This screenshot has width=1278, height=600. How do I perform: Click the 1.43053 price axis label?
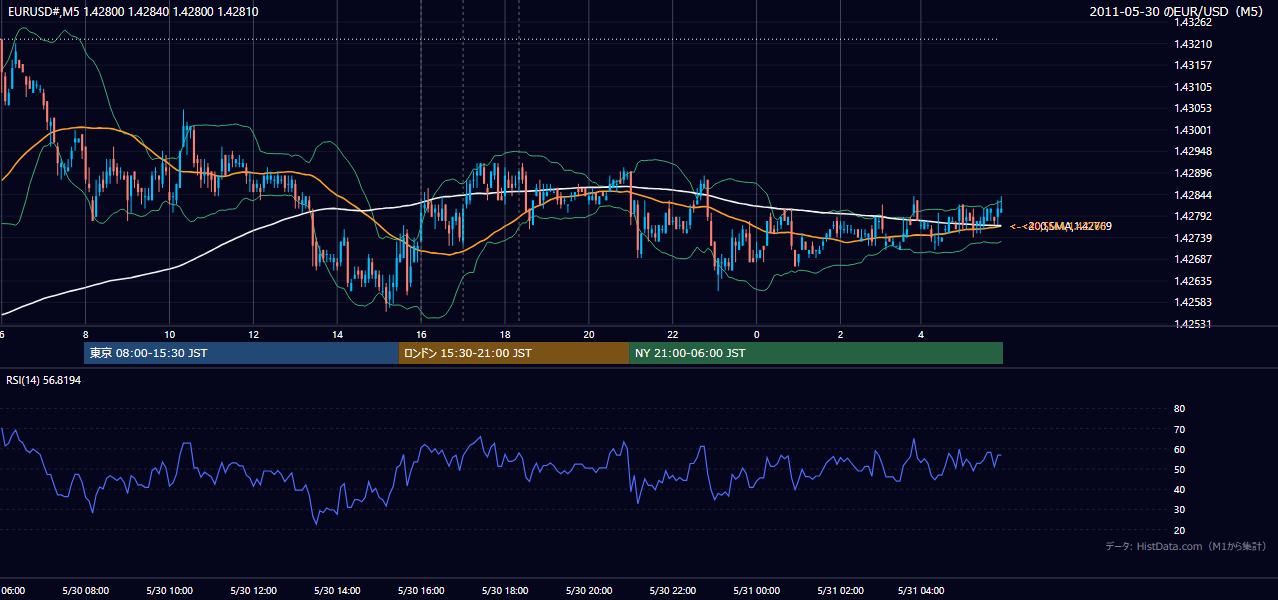coord(1194,108)
